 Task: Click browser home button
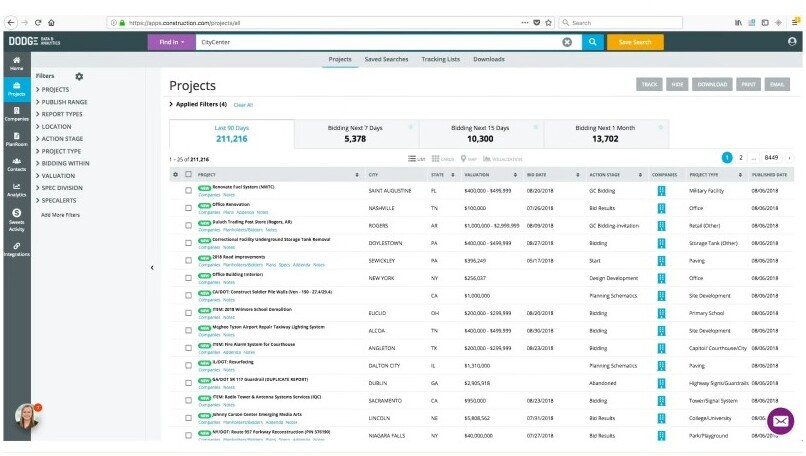point(51,23)
